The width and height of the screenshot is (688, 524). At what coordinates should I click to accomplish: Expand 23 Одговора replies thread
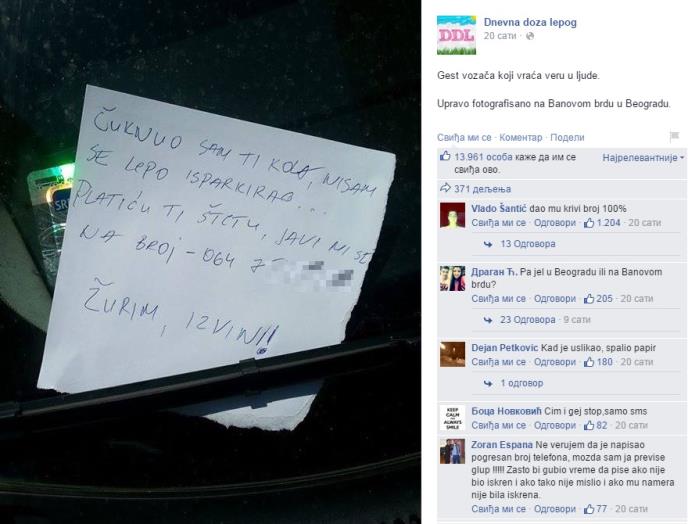click(x=527, y=320)
